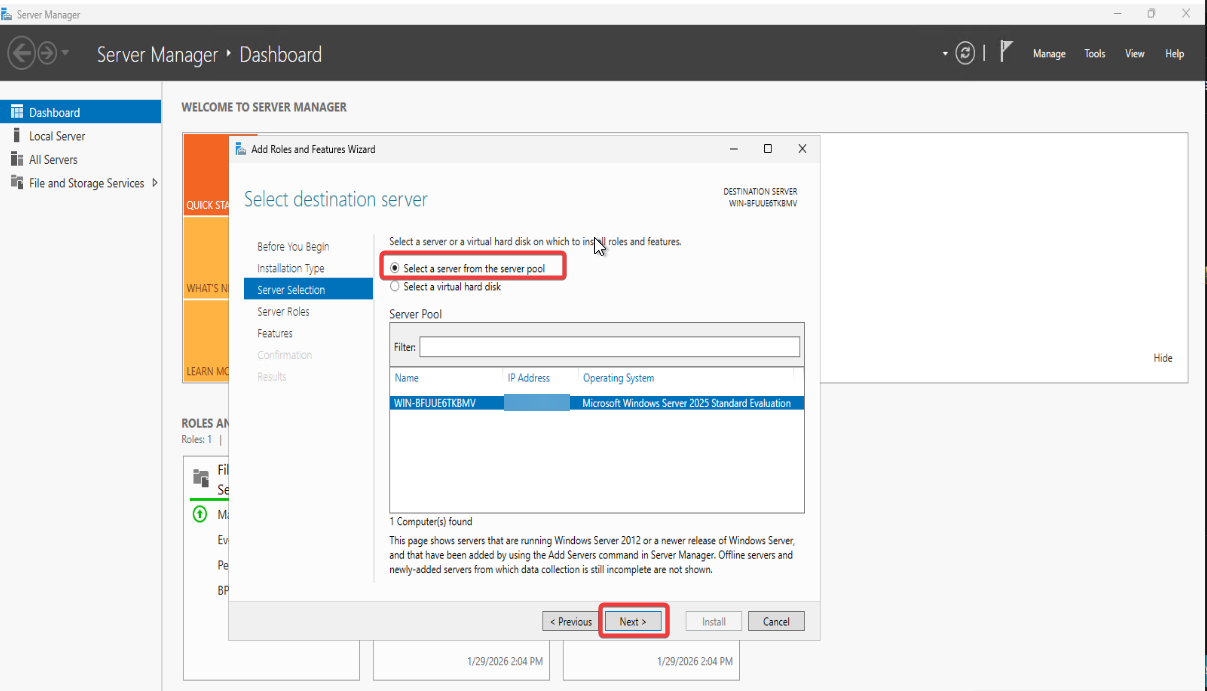
Task: Open navigation history dropdown arrow
Action: (x=66, y=53)
